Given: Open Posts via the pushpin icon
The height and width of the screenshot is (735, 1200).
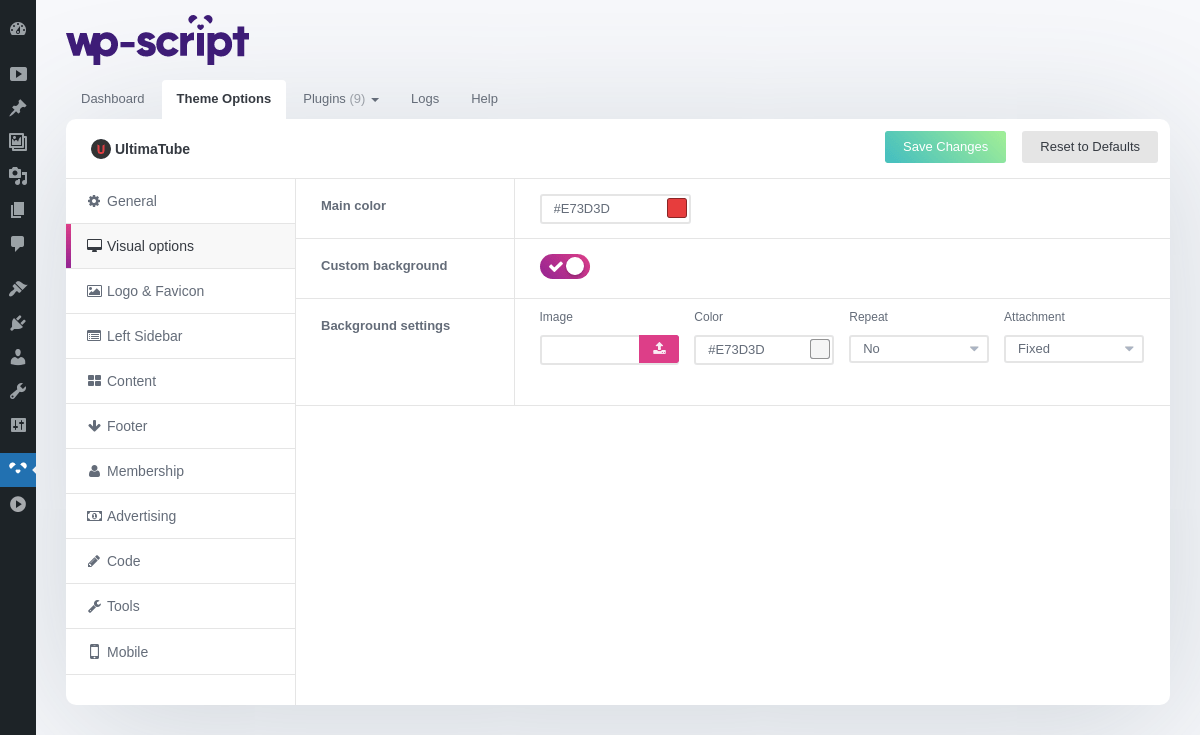Looking at the screenshot, I should (x=18, y=108).
